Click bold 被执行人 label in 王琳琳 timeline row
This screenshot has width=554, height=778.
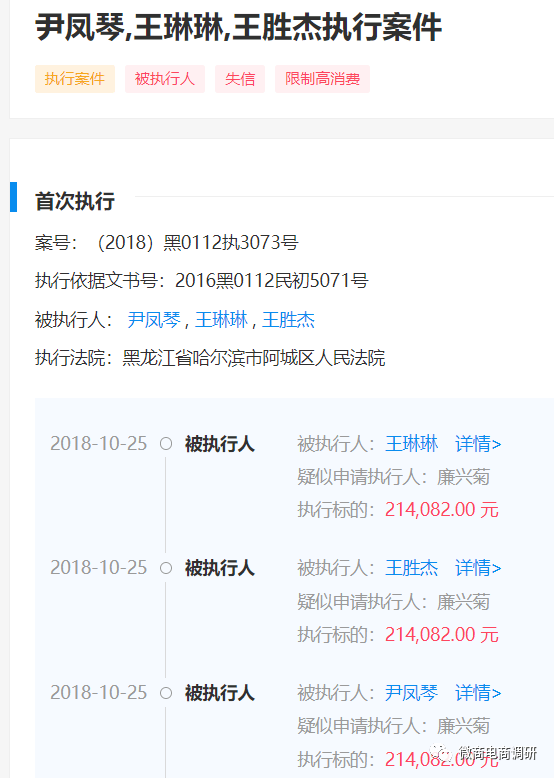click(220, 444)
